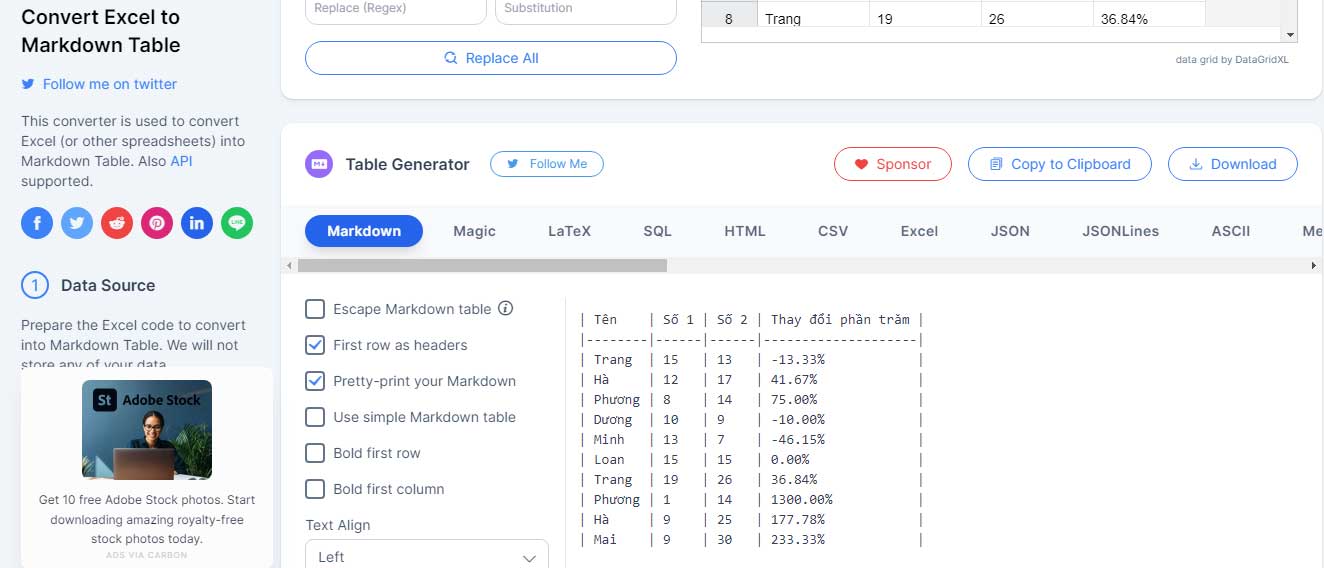The image size is (1324, 568).
Task: Click the 1300.00% value in Markdown output
Action: (x=802, y=499)
